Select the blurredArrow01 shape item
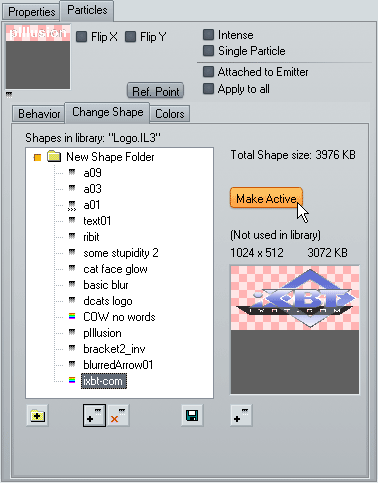 pyautogui.click(x=118, y=365)
